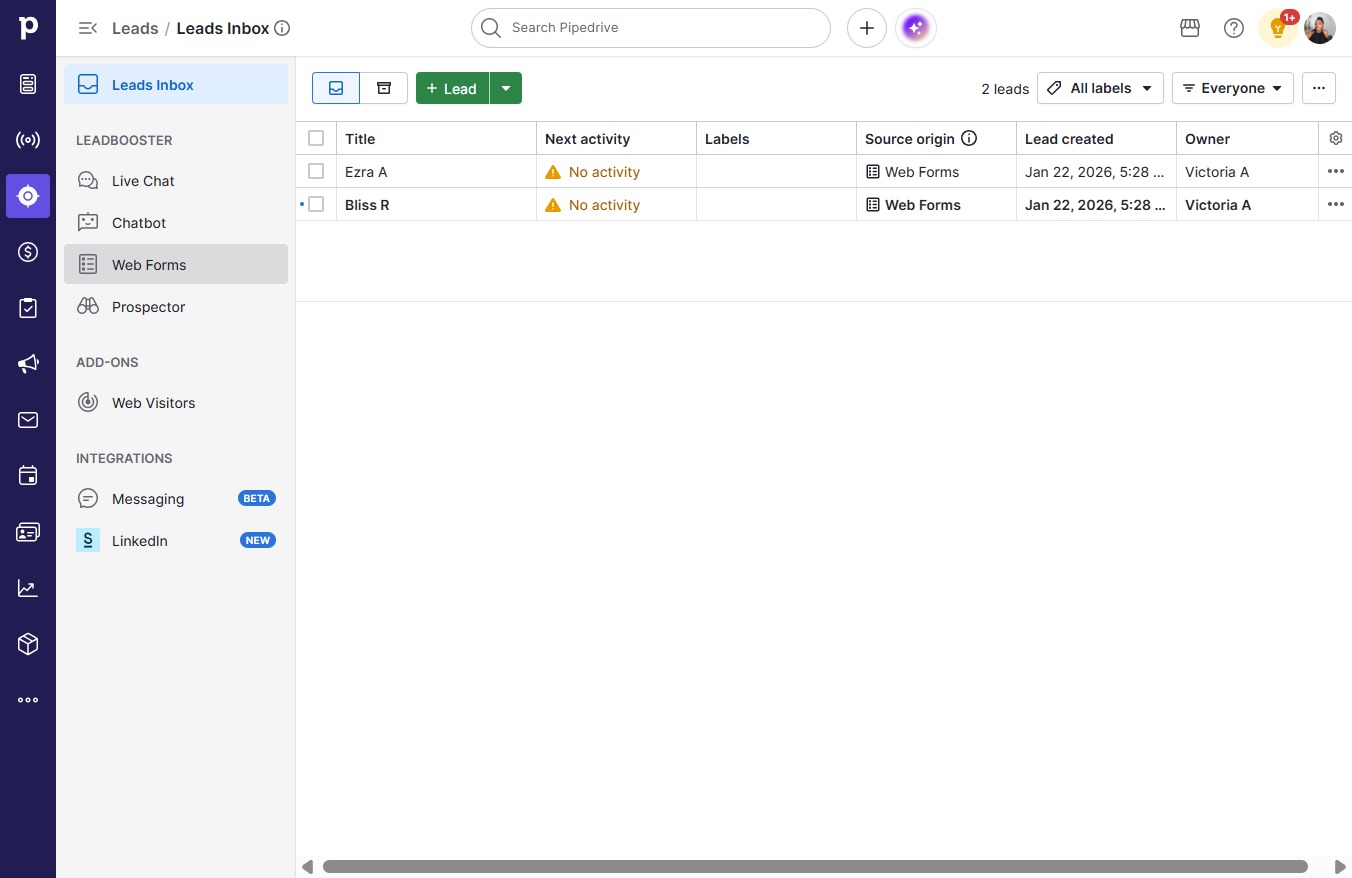
Task: Tick the checkbox for Bliss R
Action: [316, 204]
